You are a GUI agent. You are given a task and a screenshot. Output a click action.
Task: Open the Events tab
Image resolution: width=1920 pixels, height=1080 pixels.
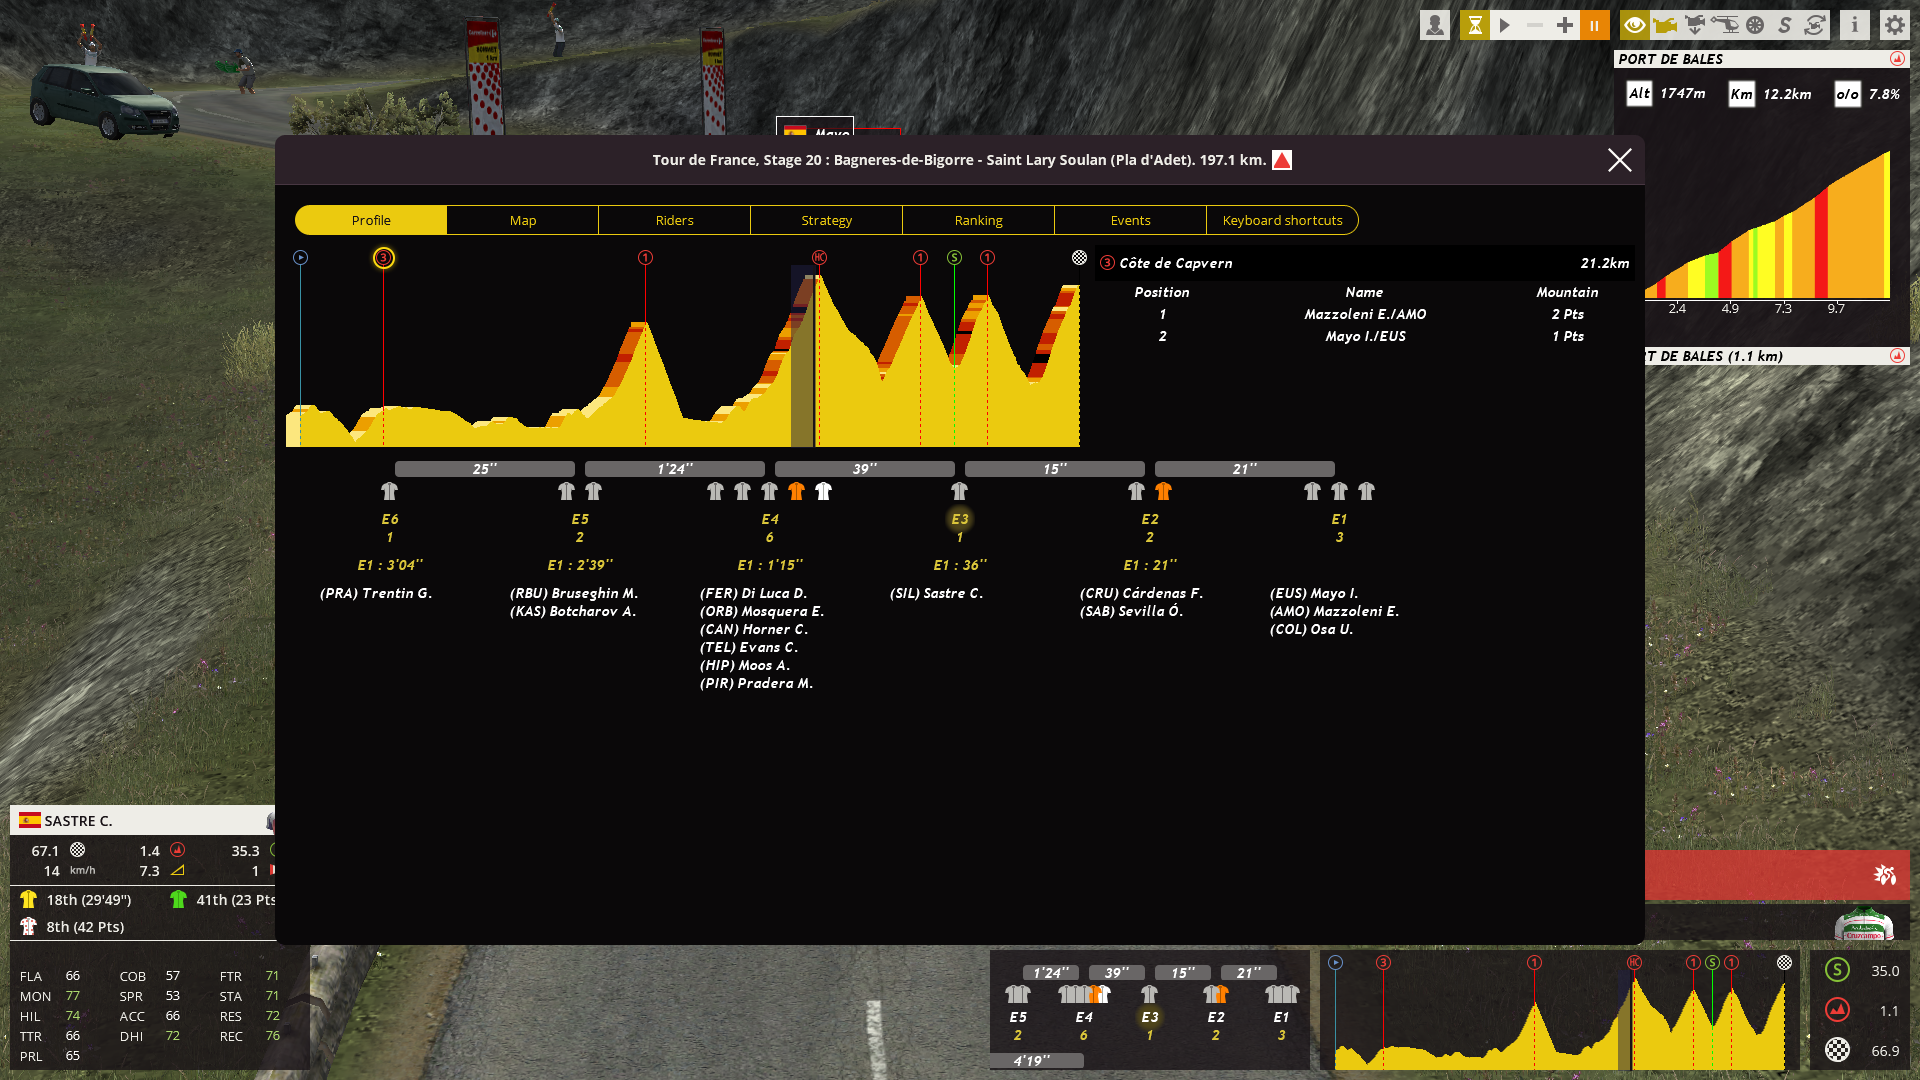pos(1131,220)
